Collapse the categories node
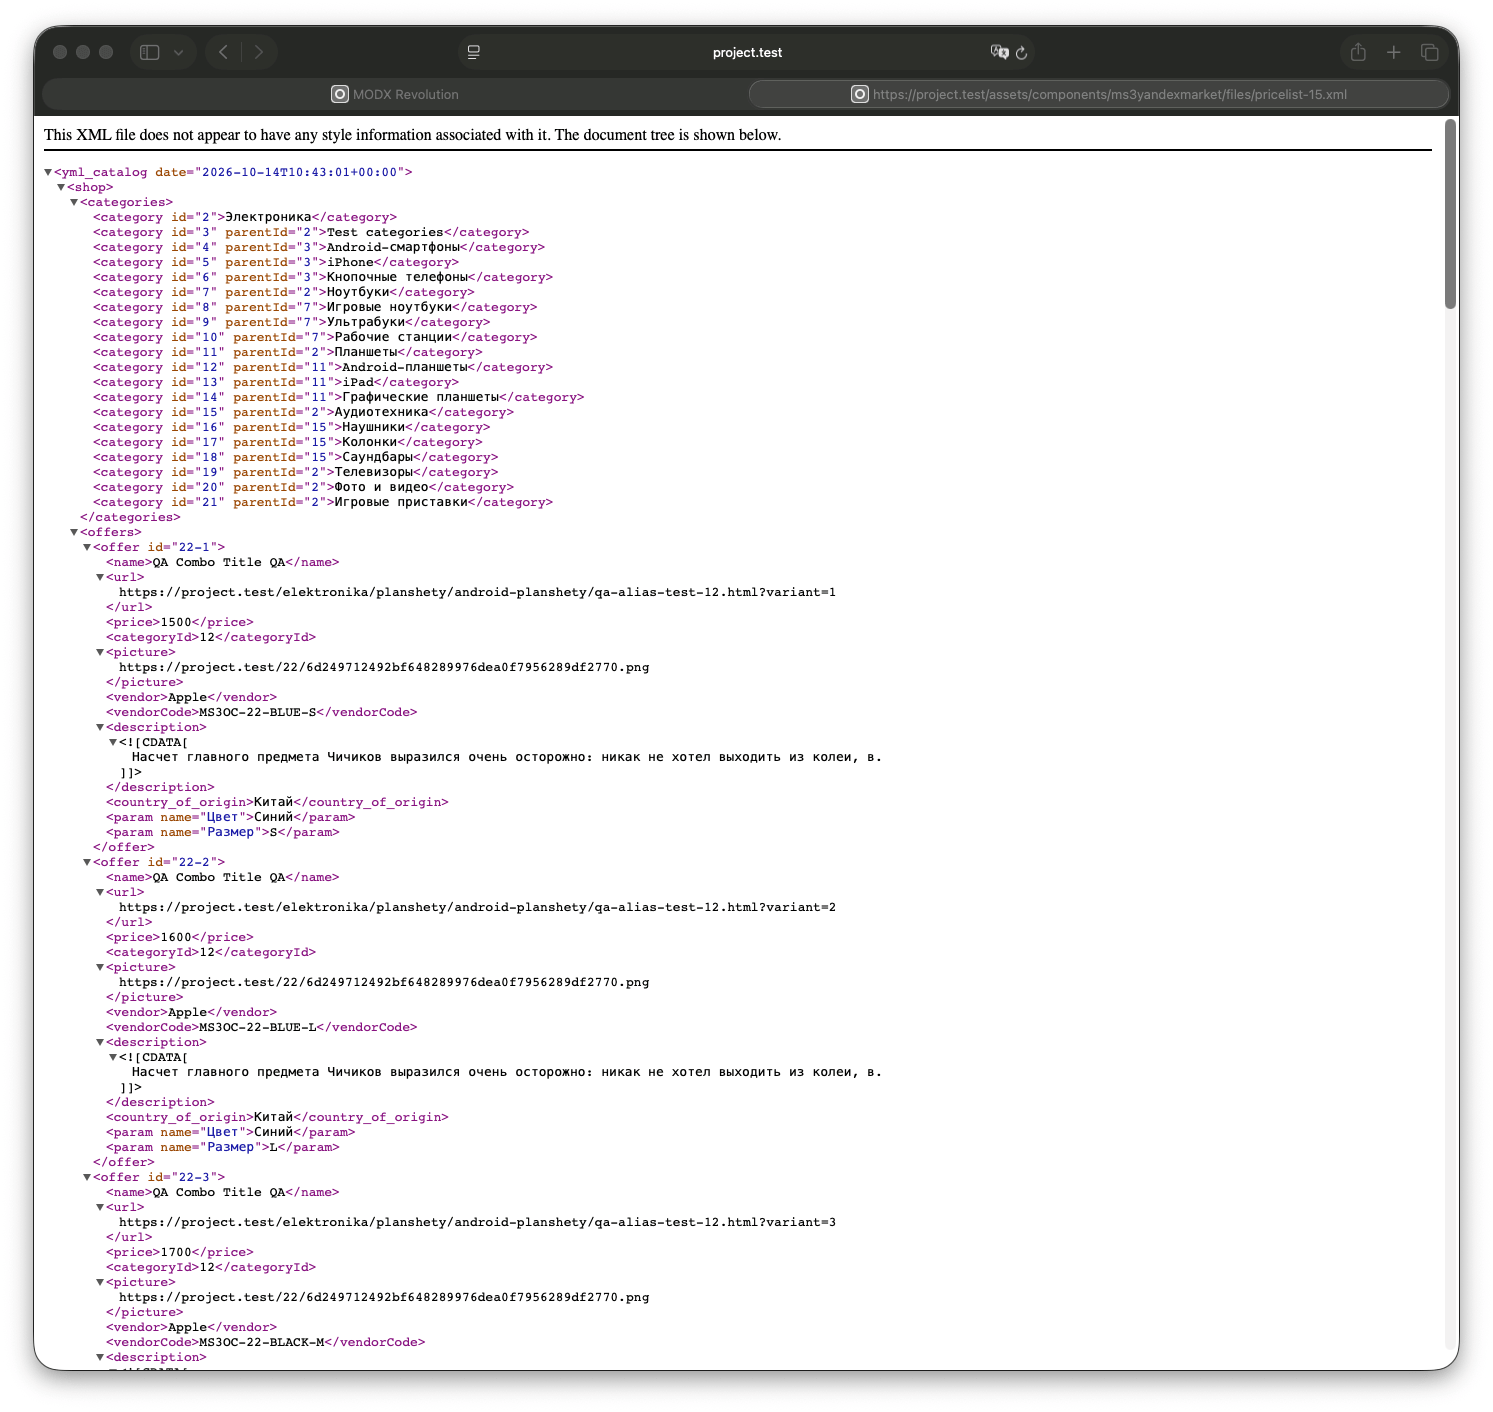Screen dimensions: 1493x1412 tap(74, 202)
